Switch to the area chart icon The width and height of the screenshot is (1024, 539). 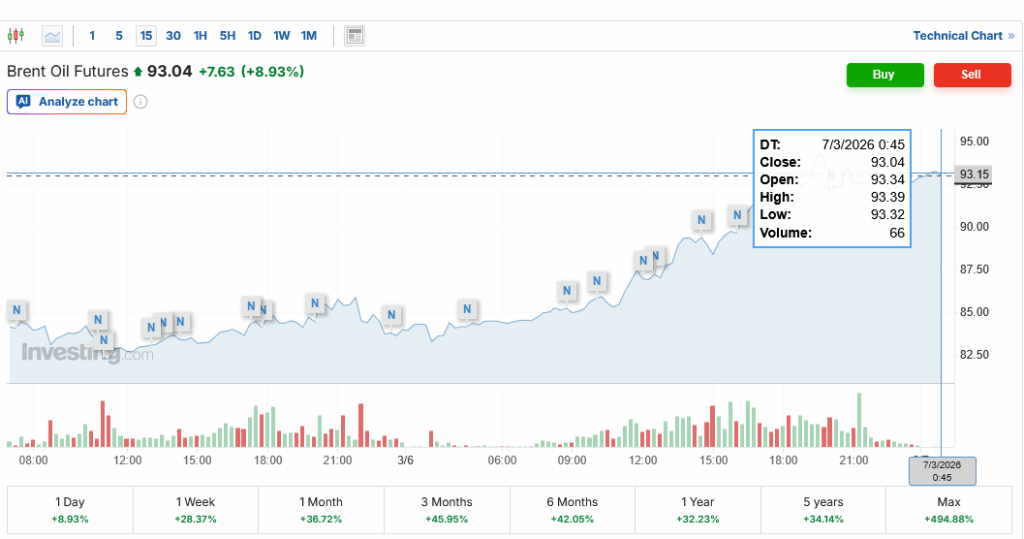point(52,36)
